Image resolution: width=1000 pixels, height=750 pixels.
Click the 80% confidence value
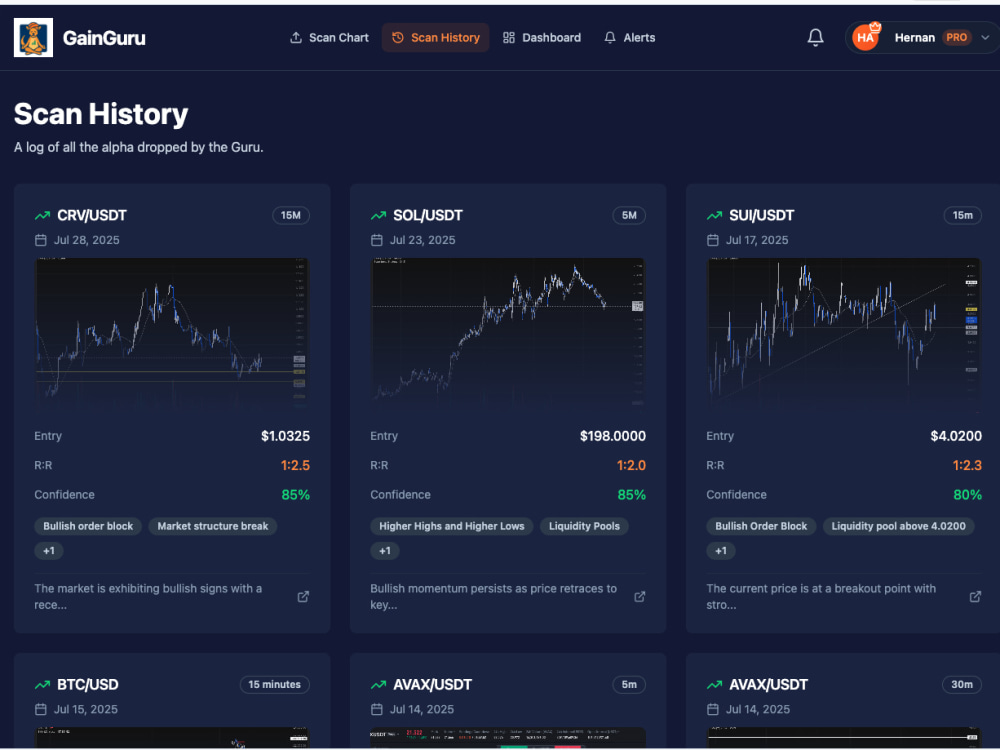point(967,495)
